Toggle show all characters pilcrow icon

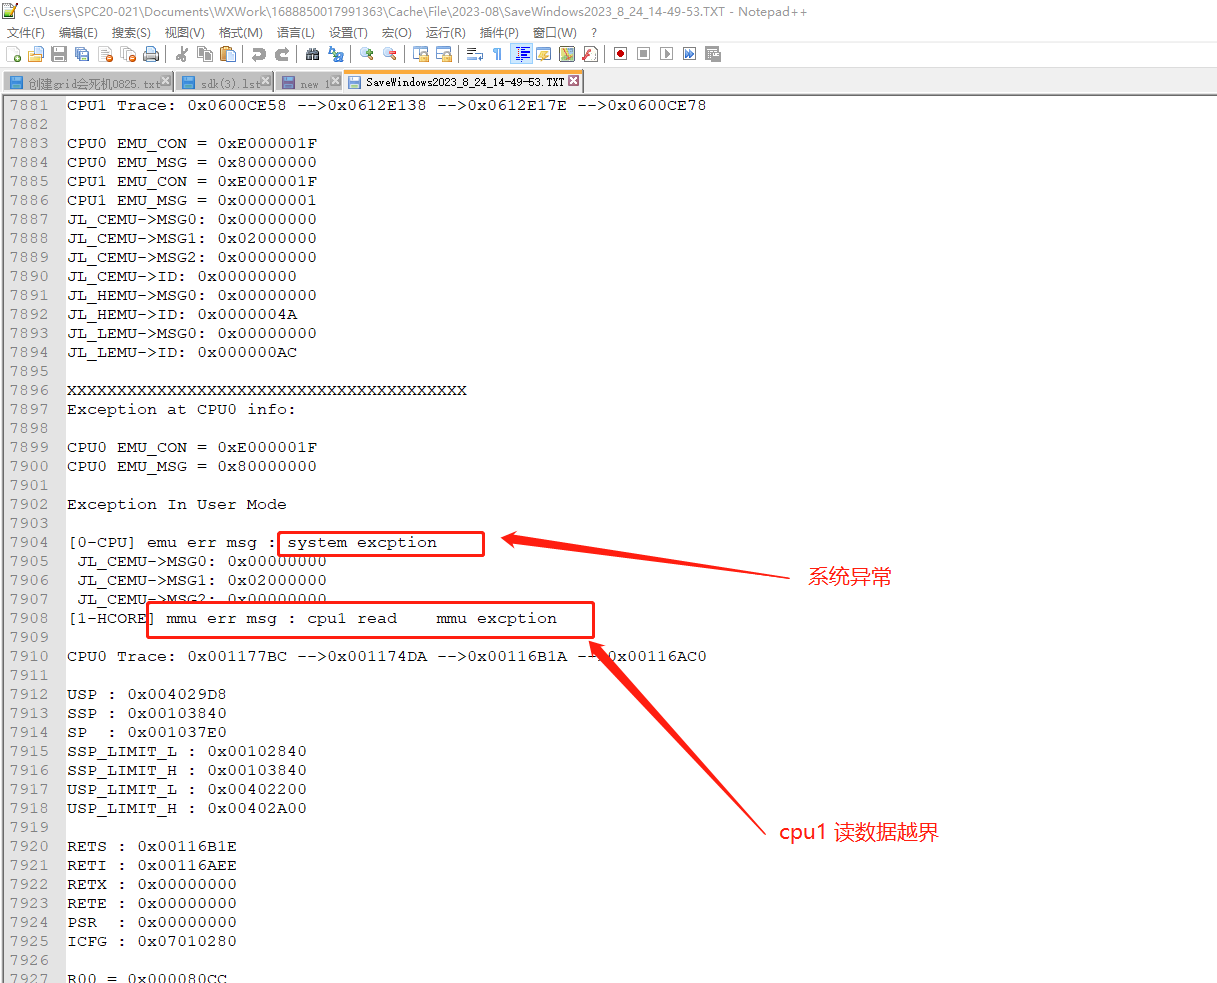click(498, 54)
